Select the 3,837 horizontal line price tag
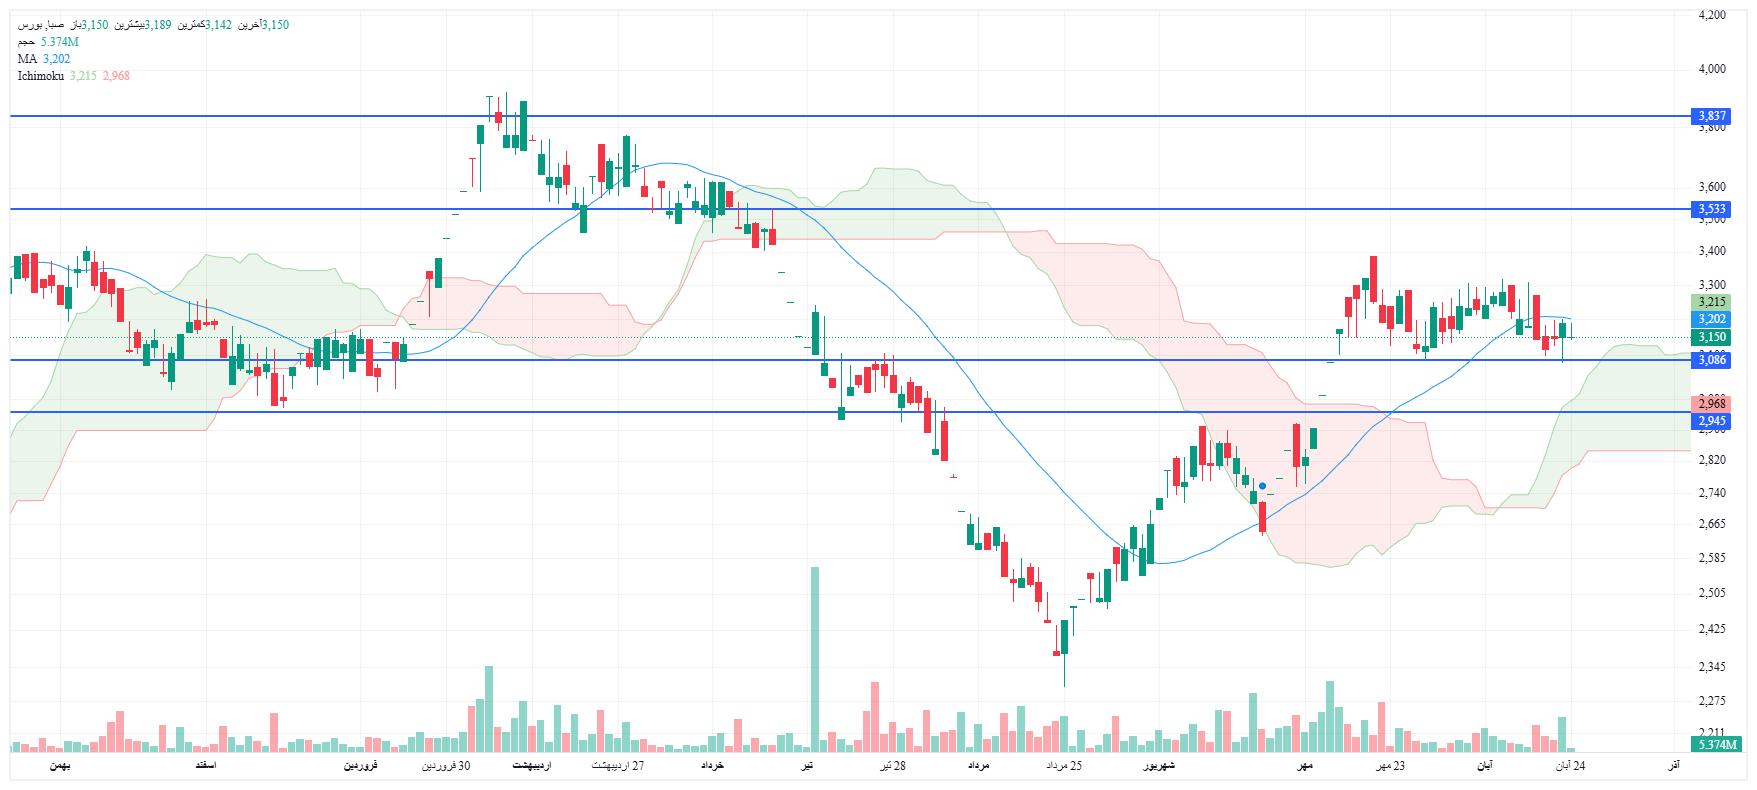Image resolution: width=1757 pixels, height=790 pixels. 1712,116
